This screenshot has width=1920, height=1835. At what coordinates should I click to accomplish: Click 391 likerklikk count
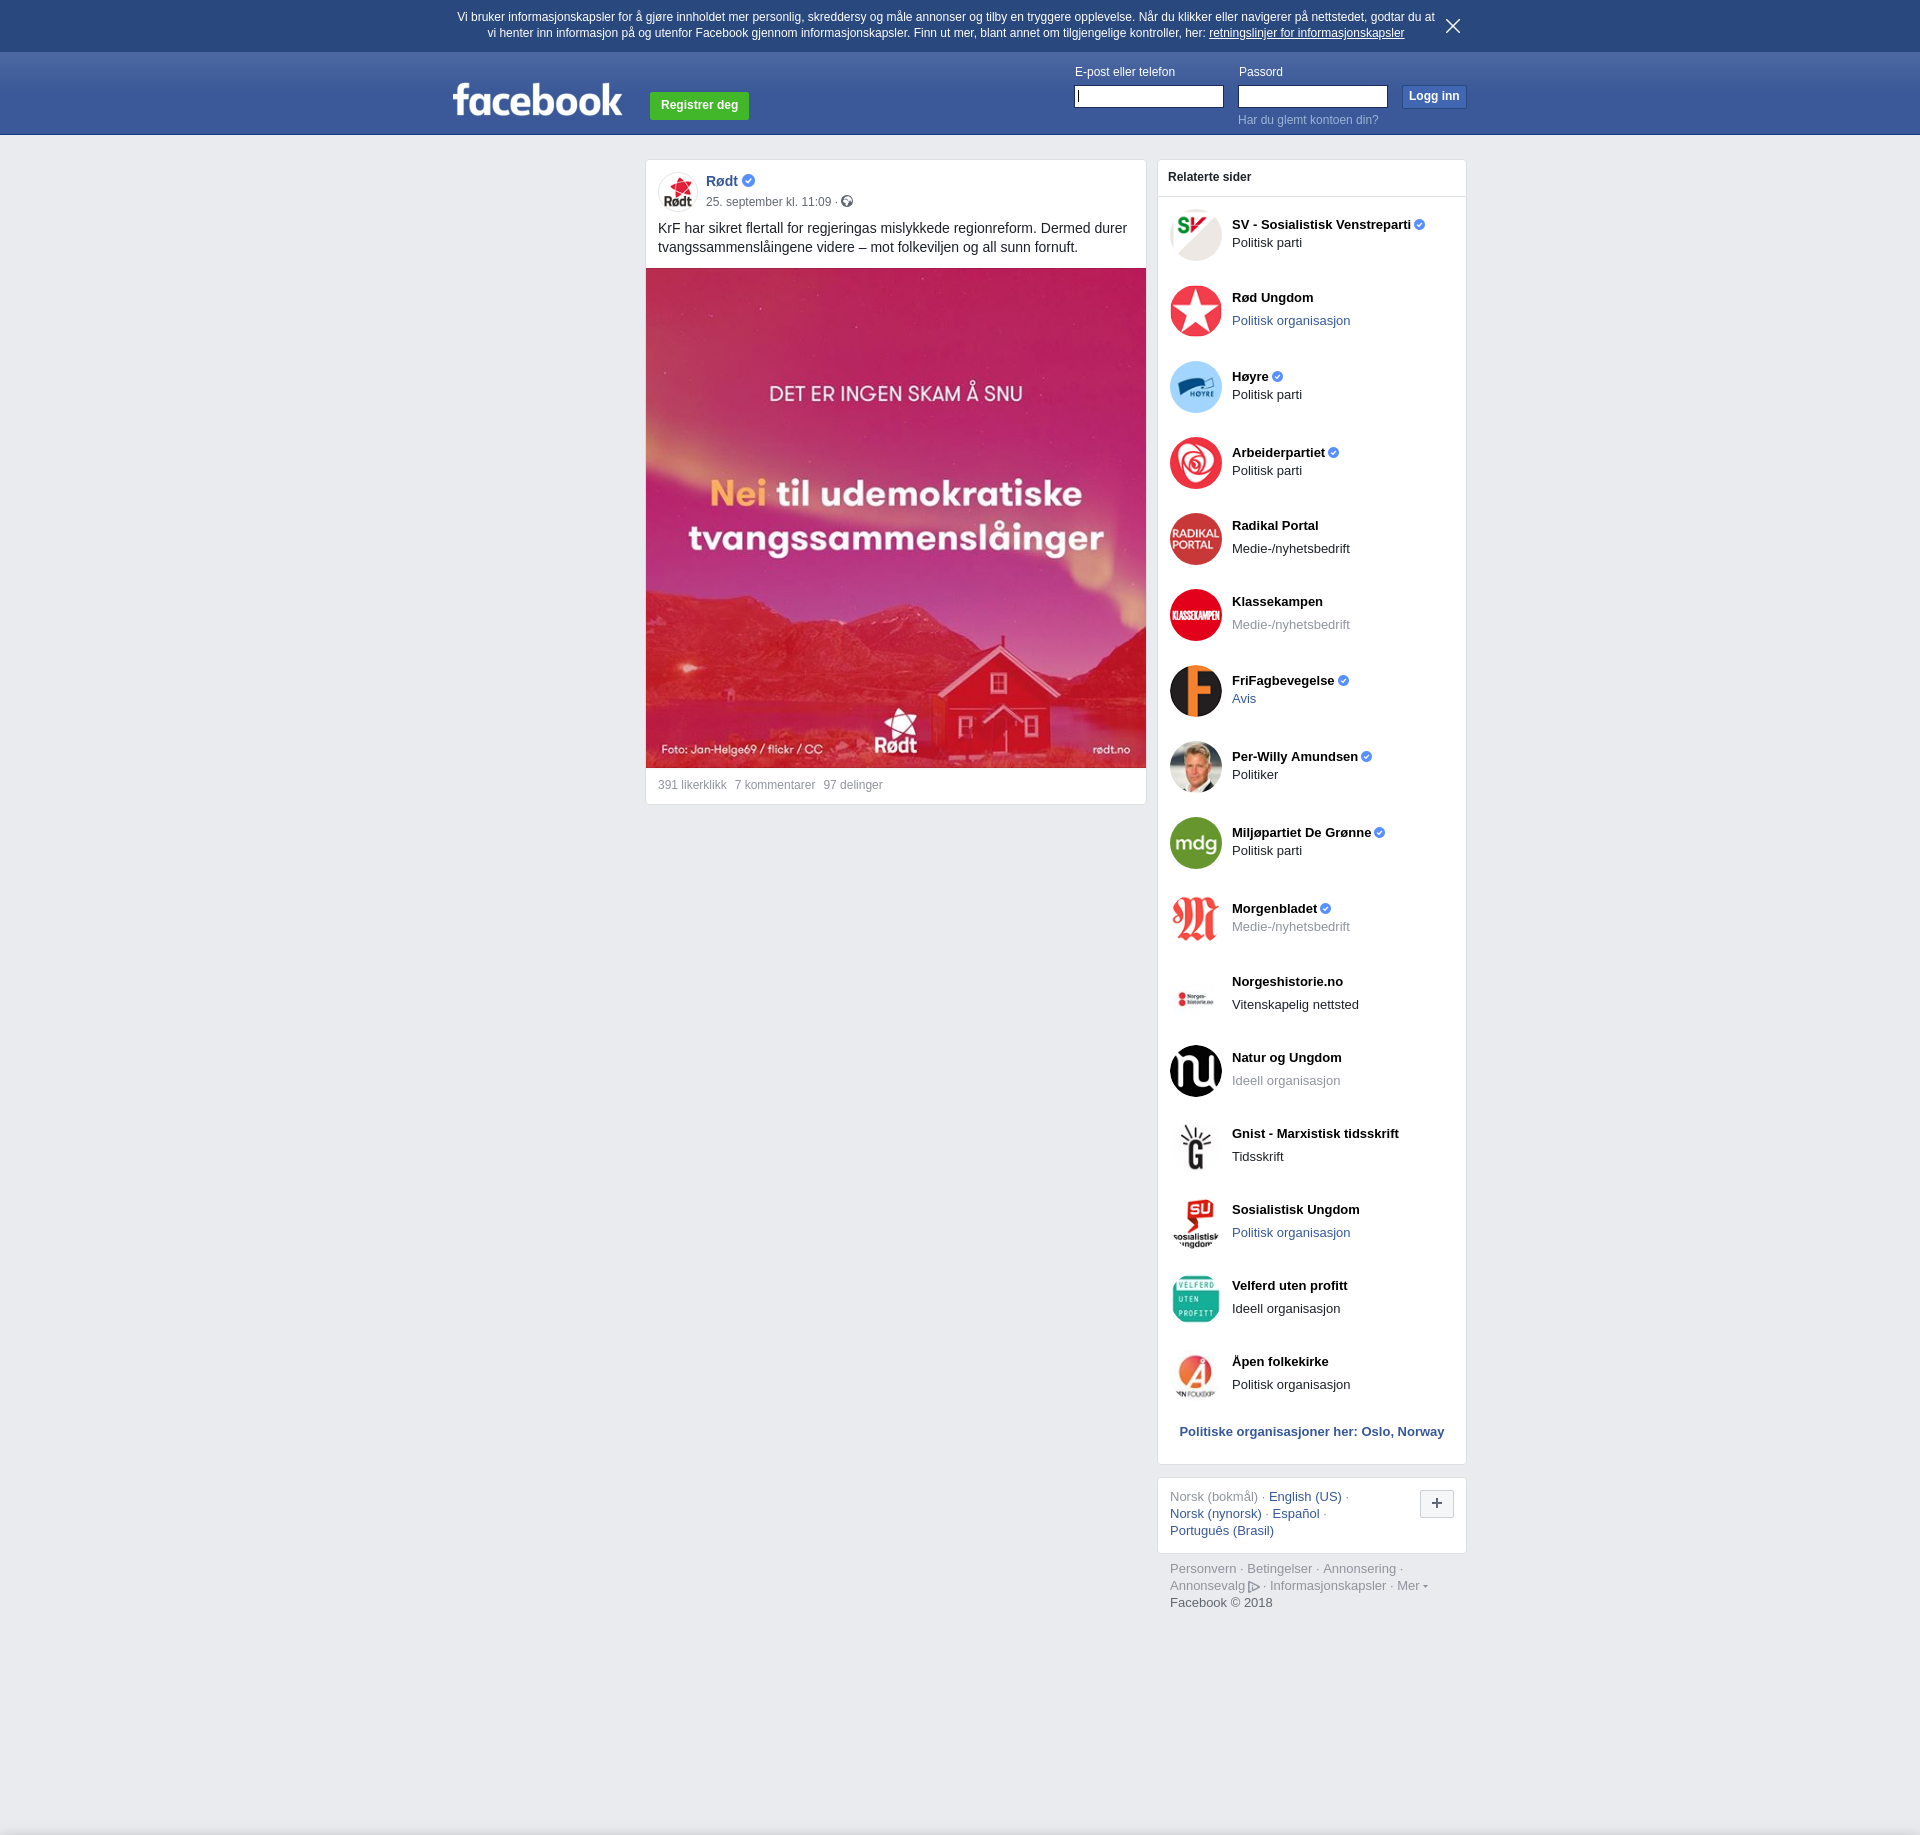[x=692, y=785]
